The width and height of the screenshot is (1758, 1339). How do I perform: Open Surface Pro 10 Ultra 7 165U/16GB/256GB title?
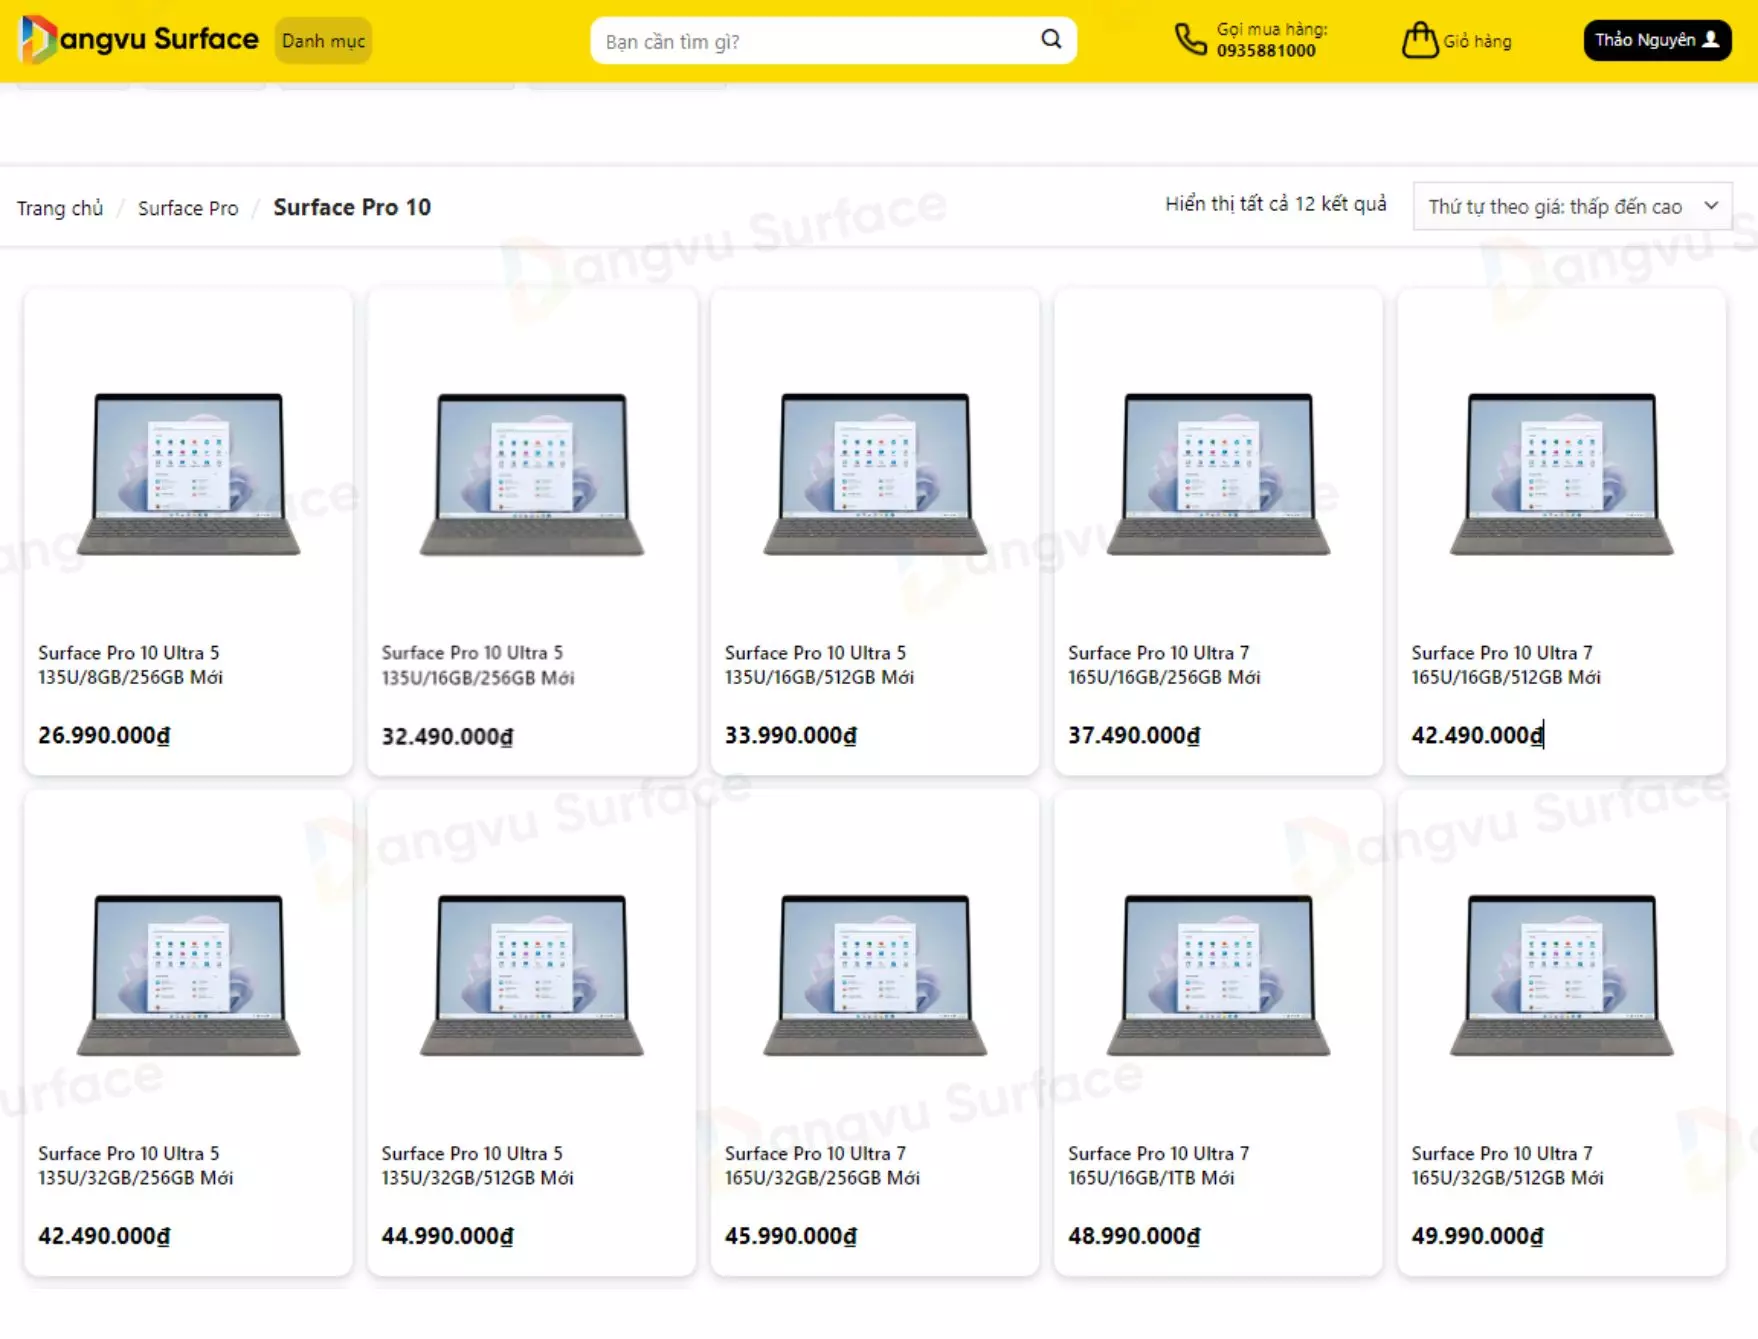tap(1164, 665)
